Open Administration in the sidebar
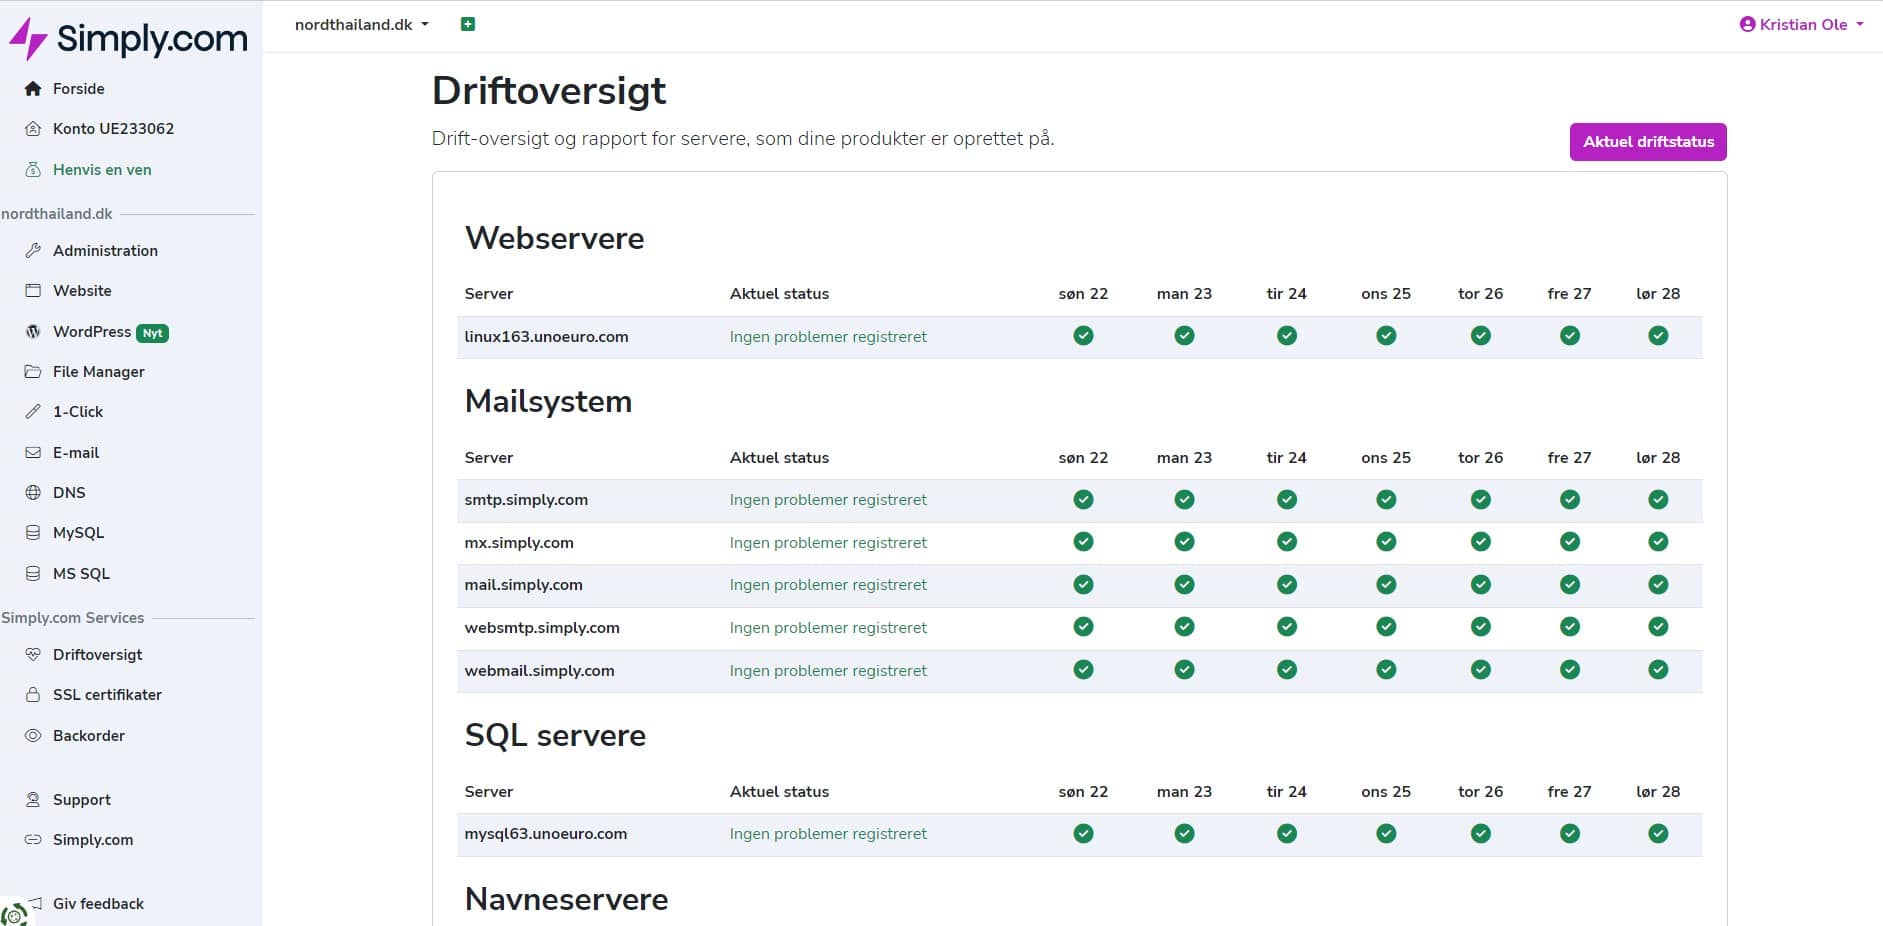Screen dimensions: 1883x926 coord(105,250)
